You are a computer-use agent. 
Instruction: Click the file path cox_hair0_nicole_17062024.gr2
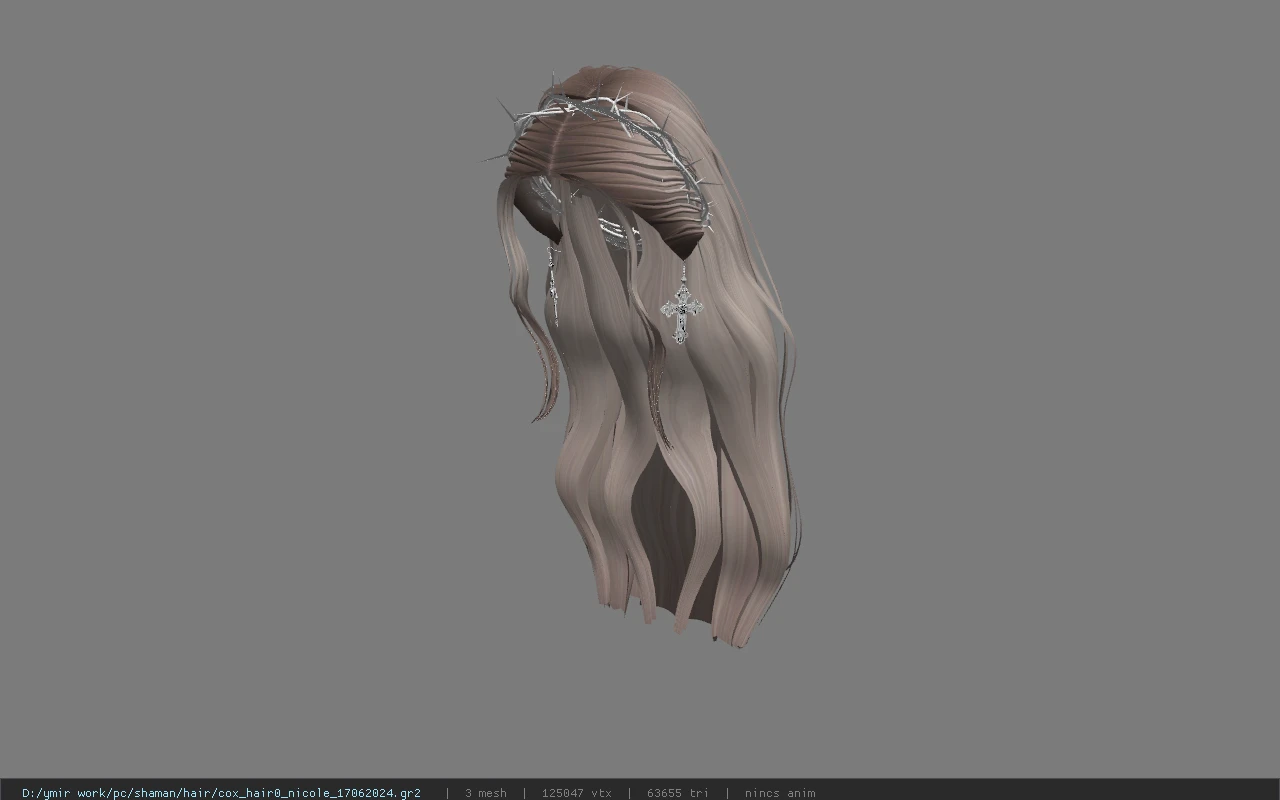221,793
